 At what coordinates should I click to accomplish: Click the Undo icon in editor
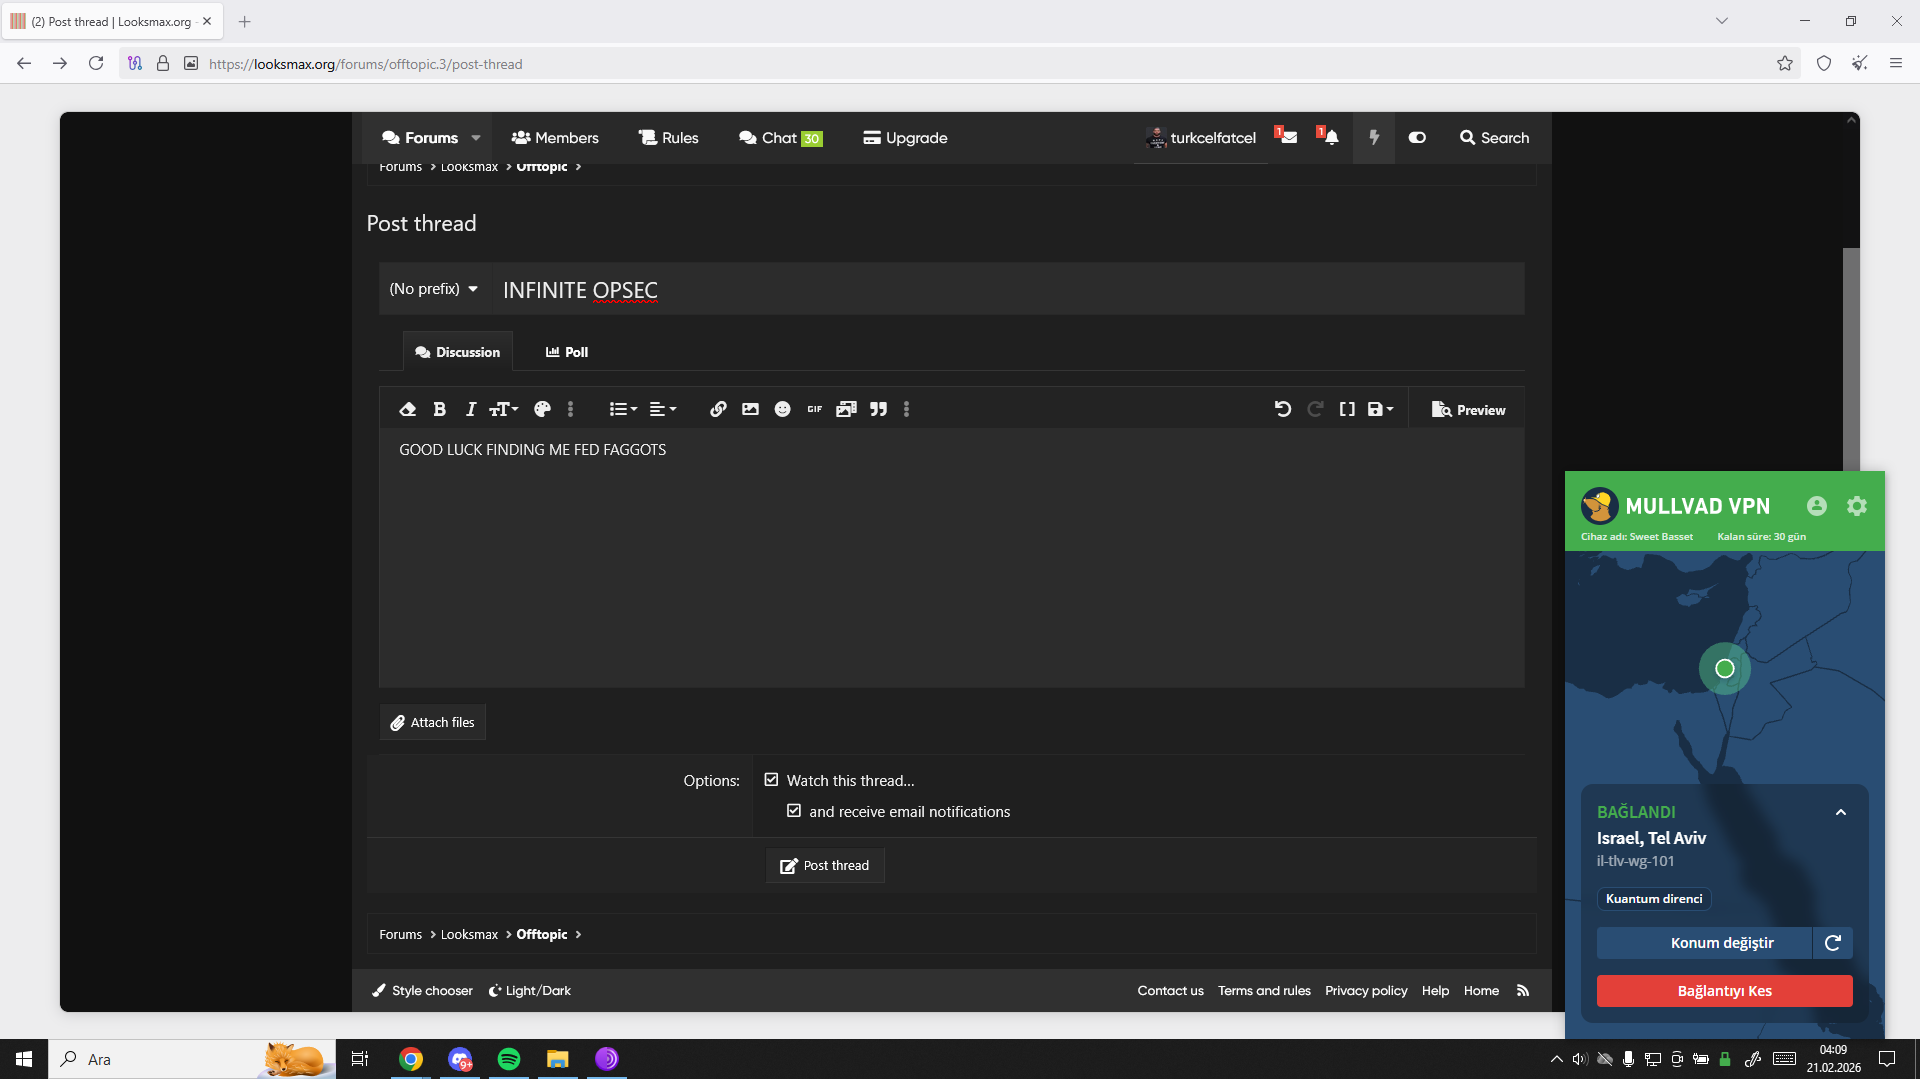click(1282, 409)
